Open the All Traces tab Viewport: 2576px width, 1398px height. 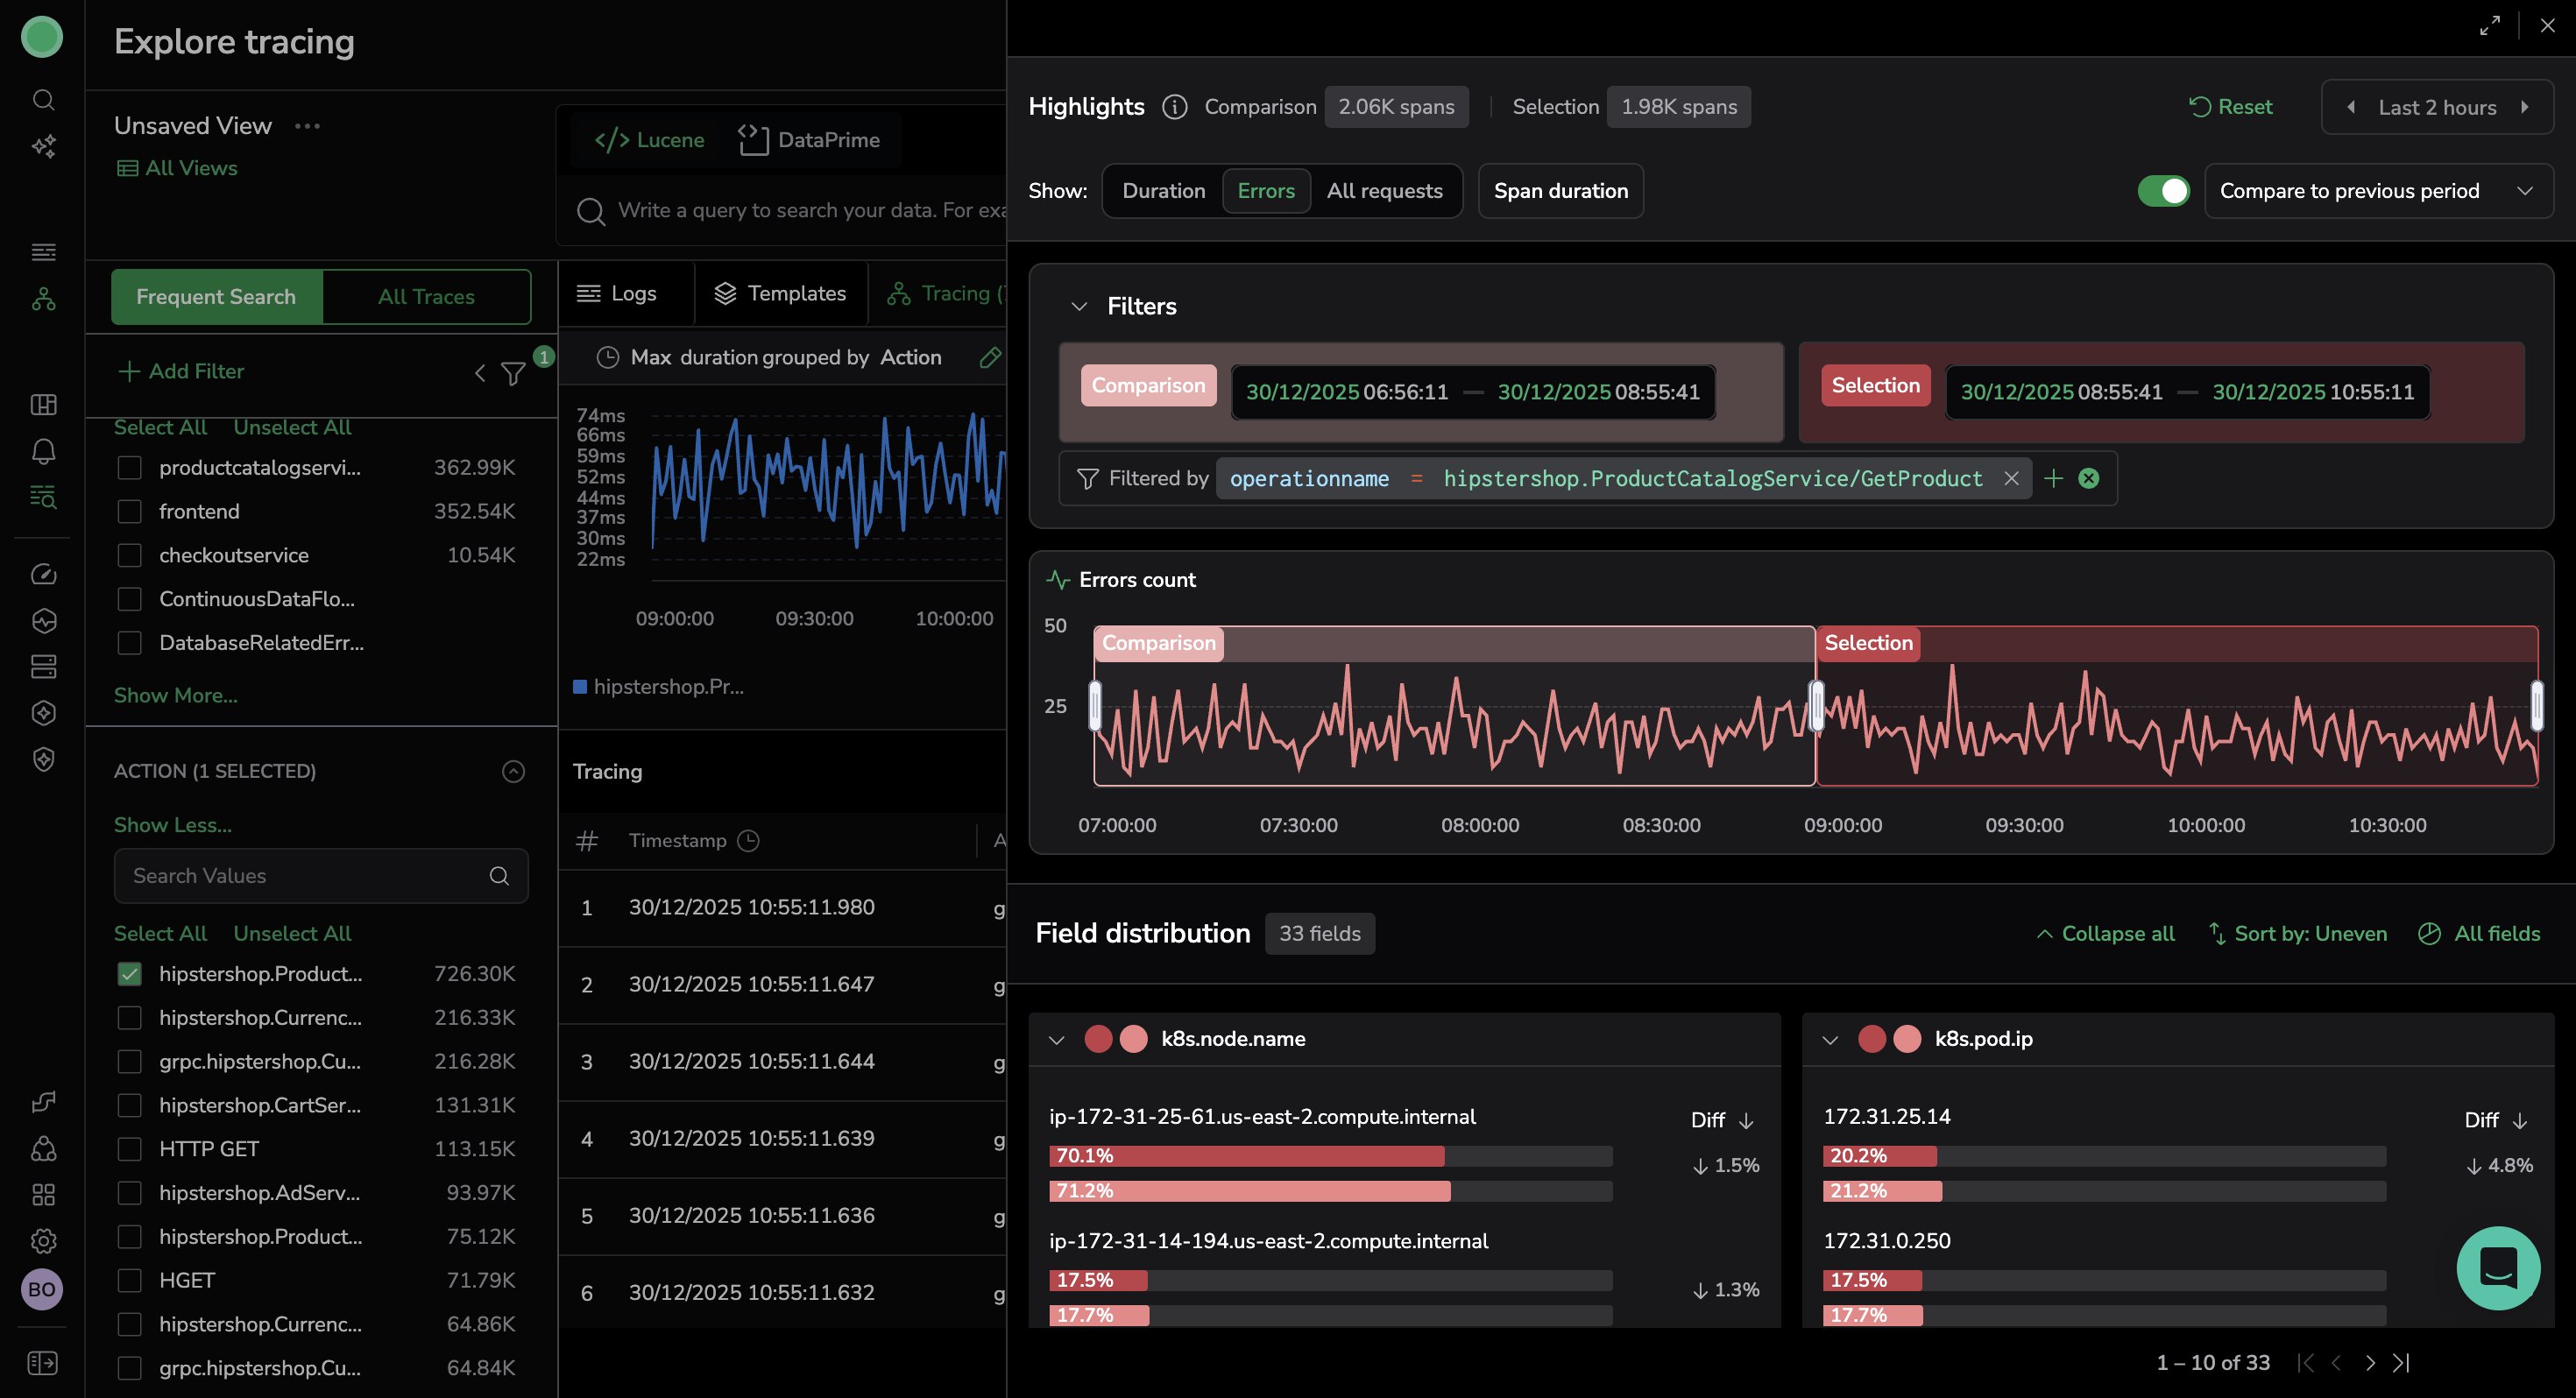pyautogui.click(x=426, y=297)
